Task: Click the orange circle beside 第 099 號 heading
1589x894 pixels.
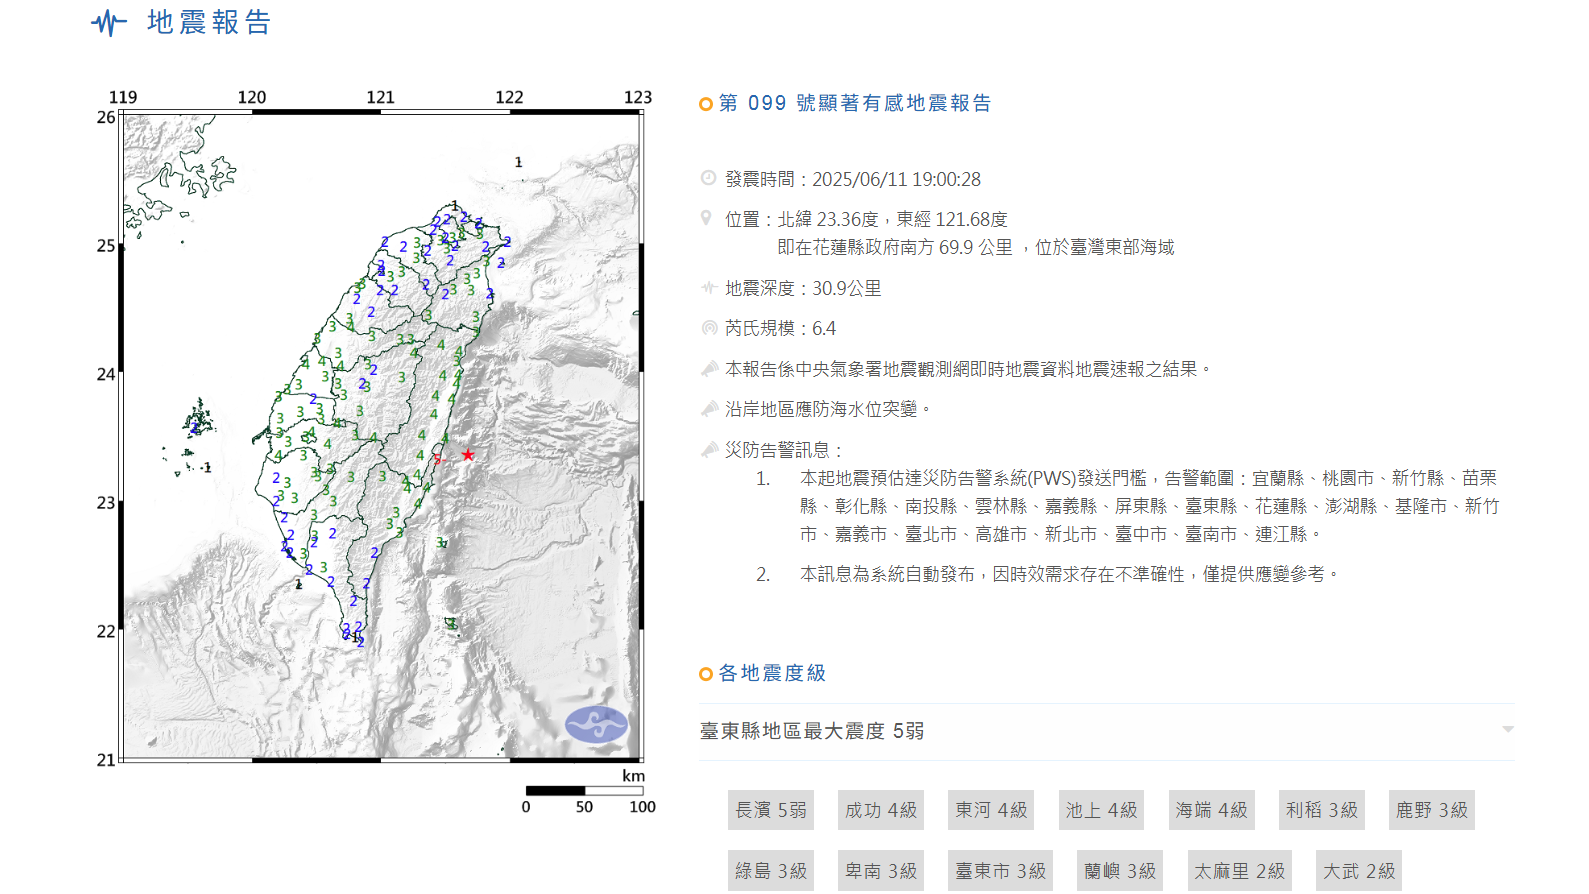Action: click(x=706, y=104)
